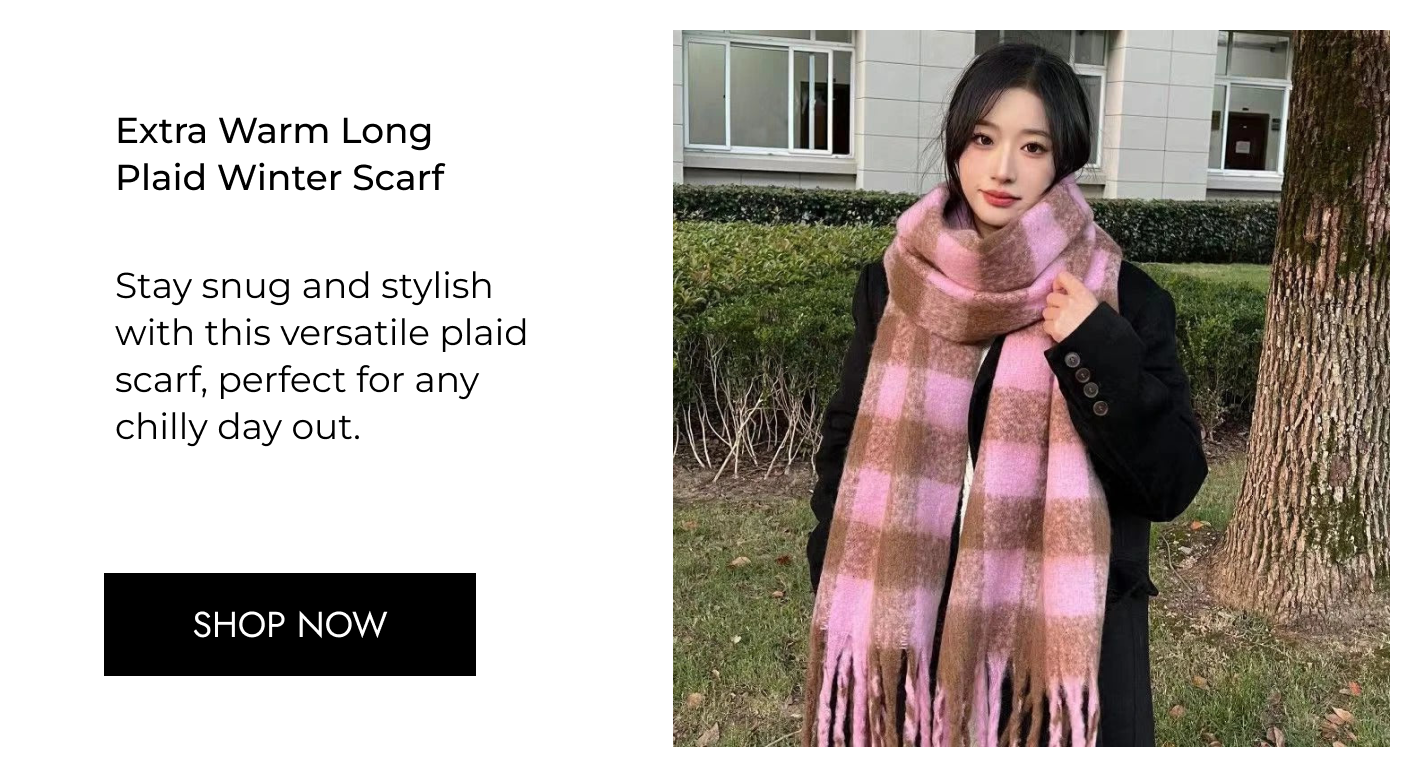Click the dark door in the right window
This screenshot has height=777, width=1423.
[1247, 141]
